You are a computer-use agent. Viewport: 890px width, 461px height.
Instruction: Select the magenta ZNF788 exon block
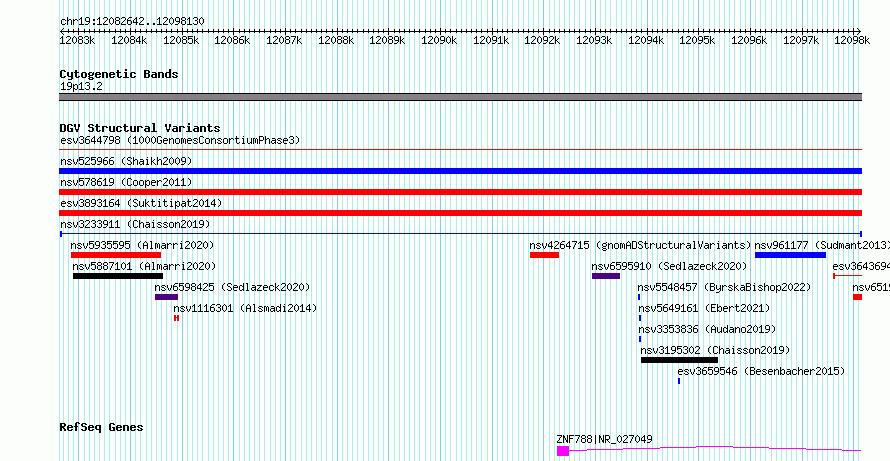[x=562, y=451]
